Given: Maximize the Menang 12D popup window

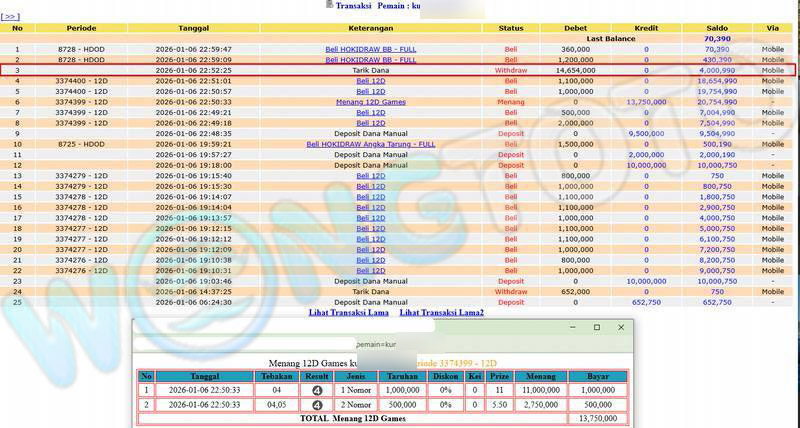Looking at the screenshot, I should pyautogui.click(x=596, y=327).
